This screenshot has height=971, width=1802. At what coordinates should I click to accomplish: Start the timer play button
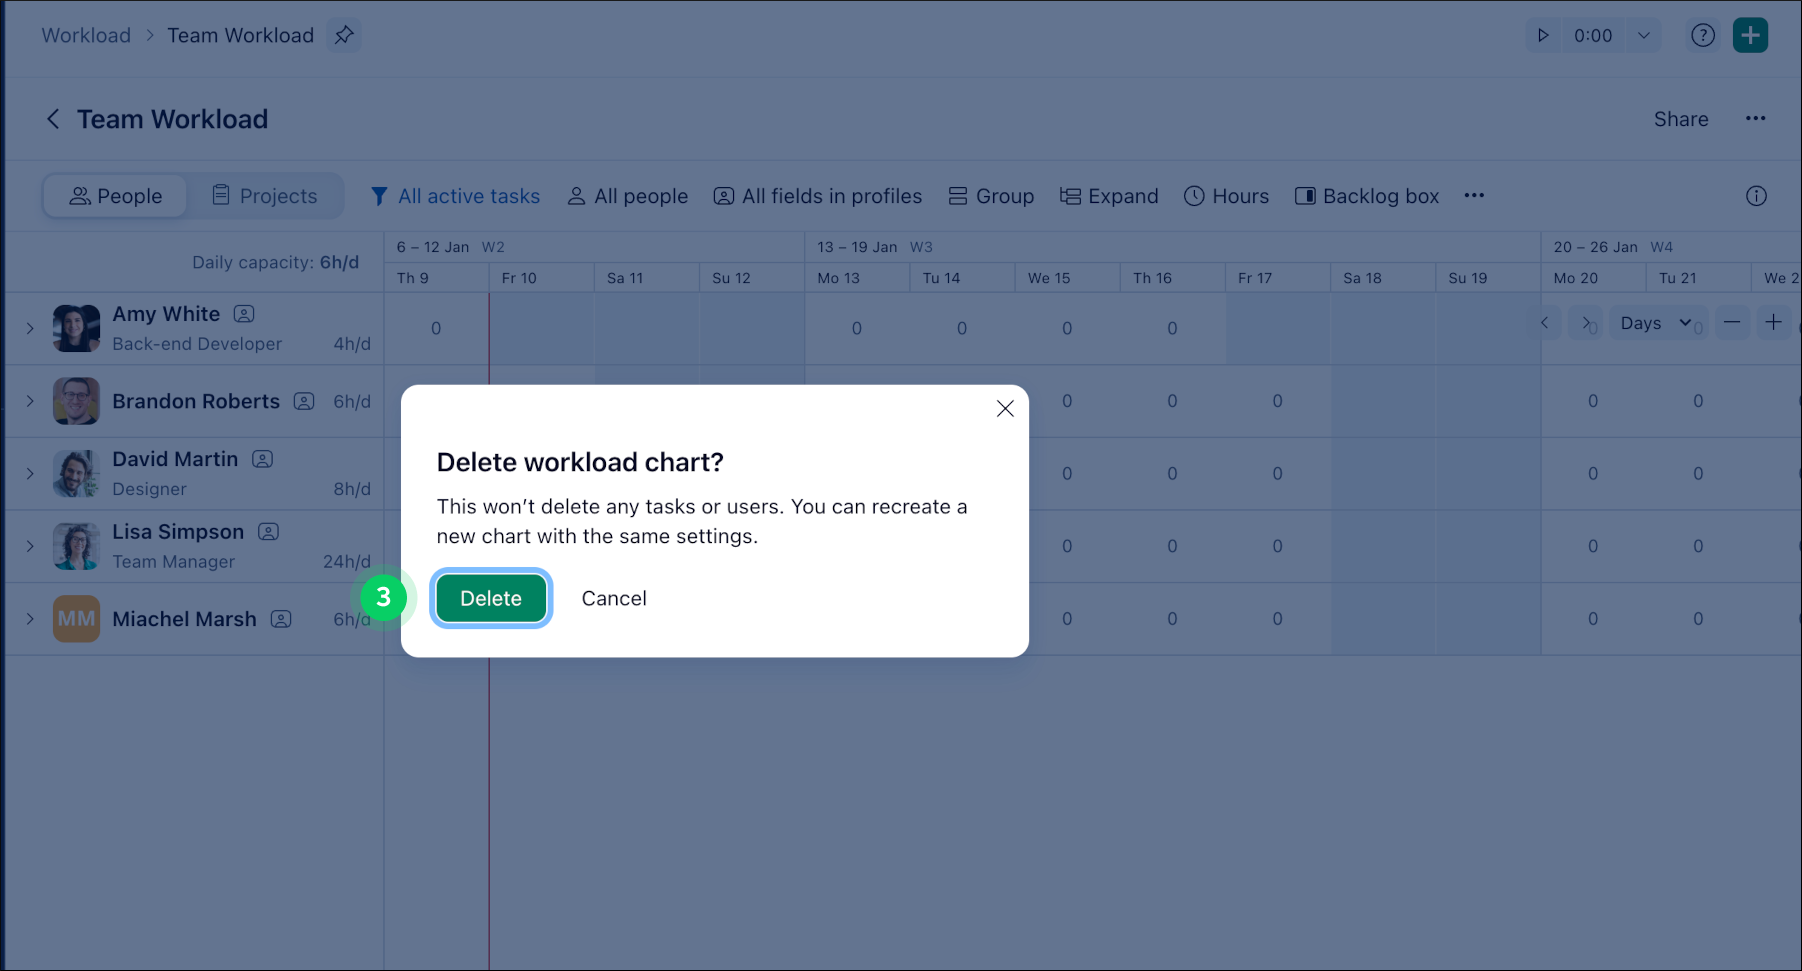tap(1543, 35)
